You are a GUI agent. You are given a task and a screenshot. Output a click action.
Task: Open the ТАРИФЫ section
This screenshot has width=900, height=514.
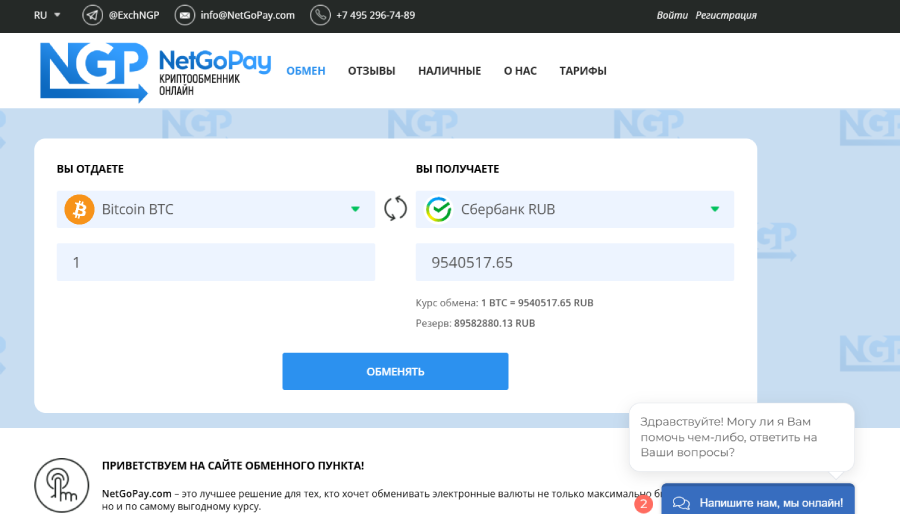click(583, 71)
